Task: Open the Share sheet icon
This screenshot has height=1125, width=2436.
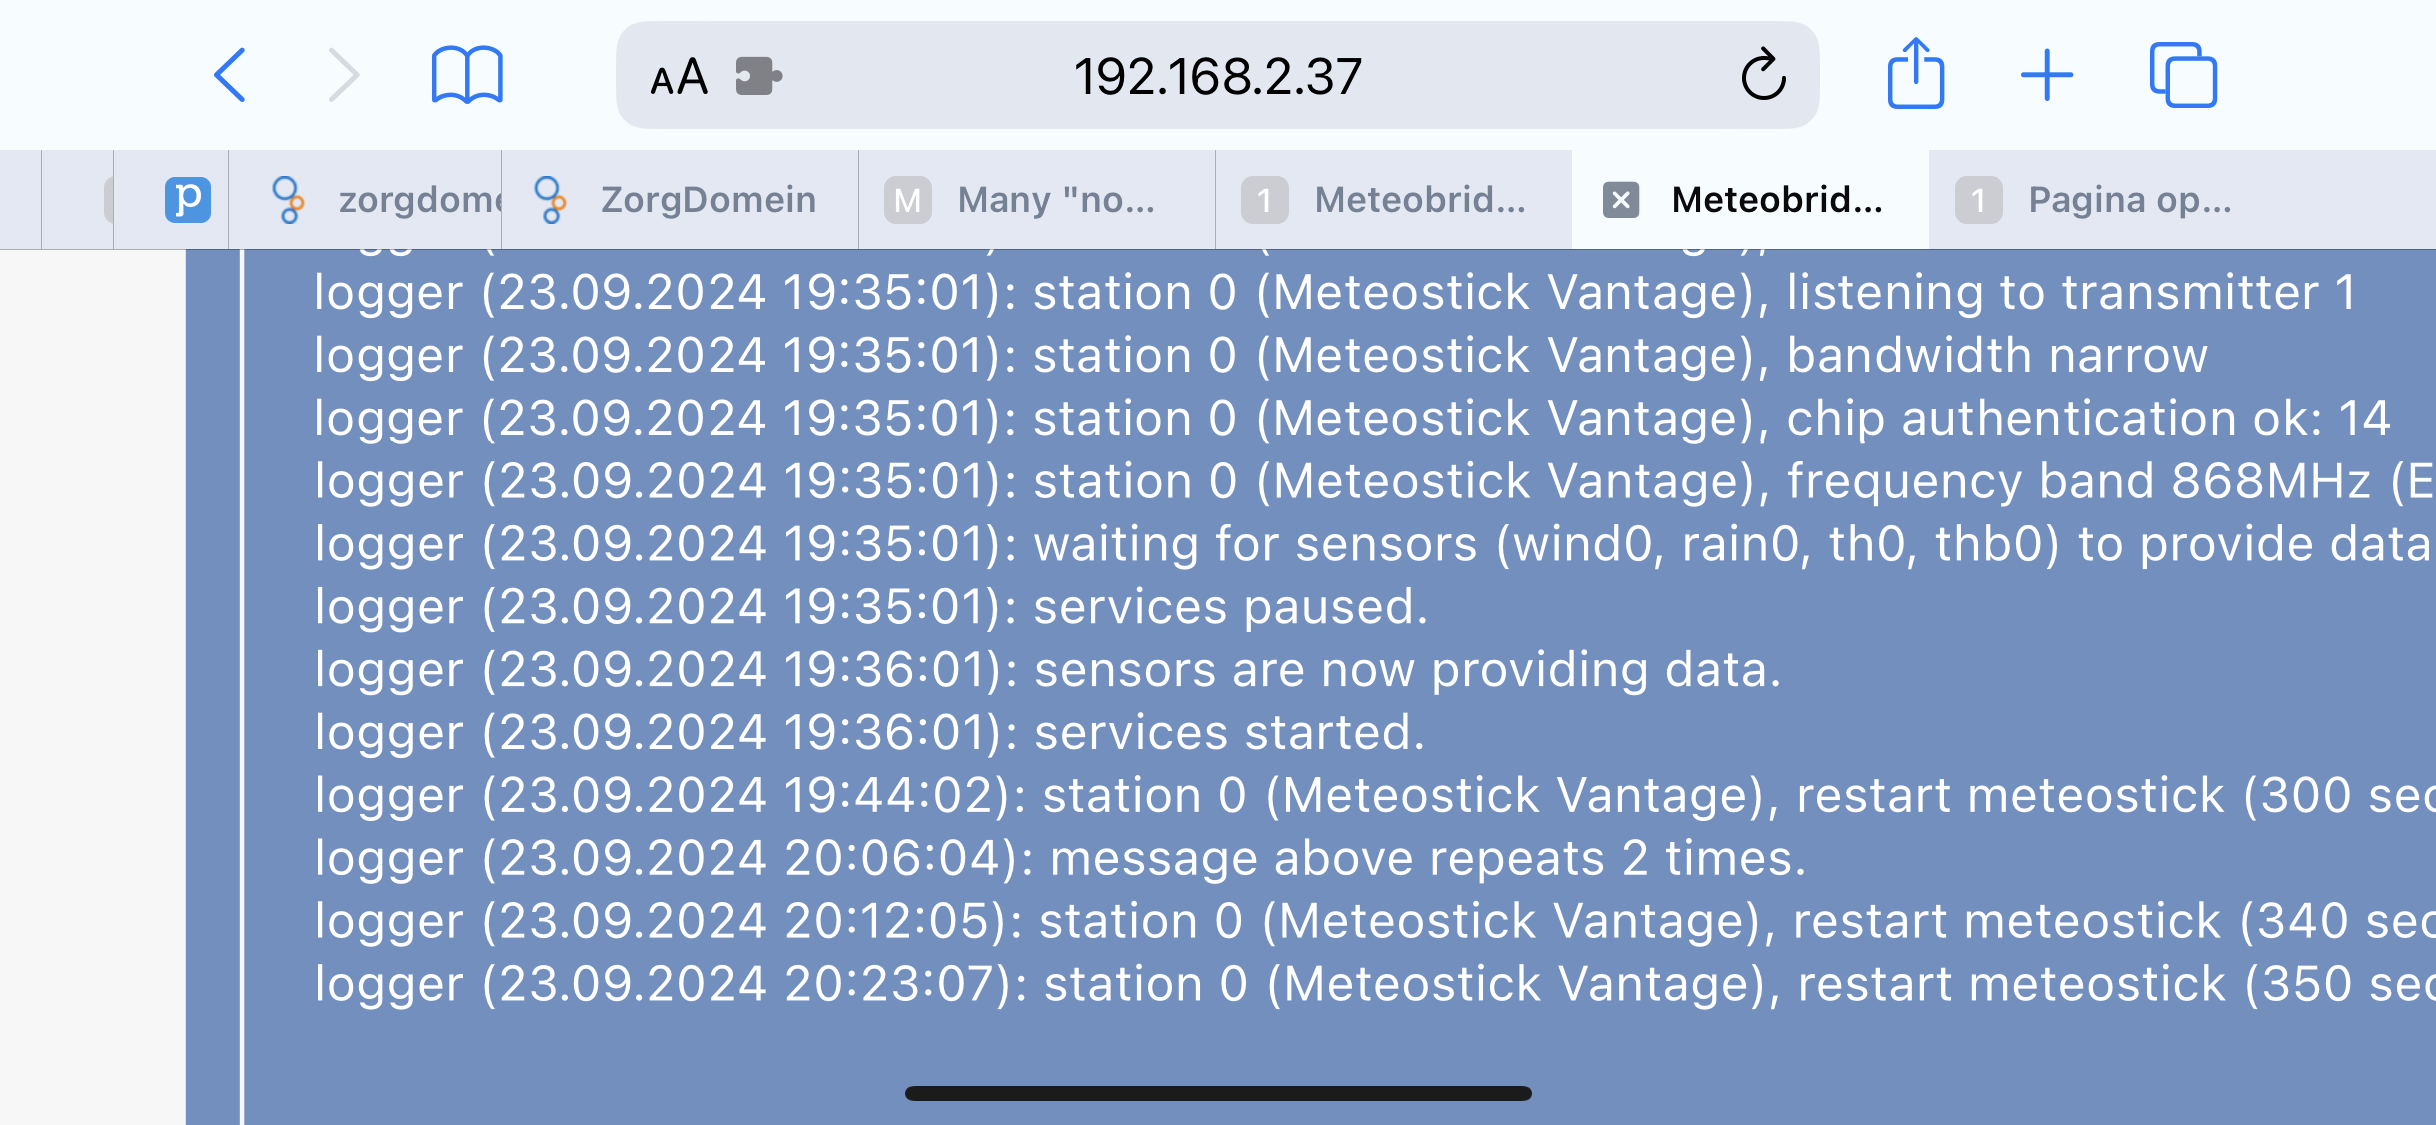Action: [1915, 73]
